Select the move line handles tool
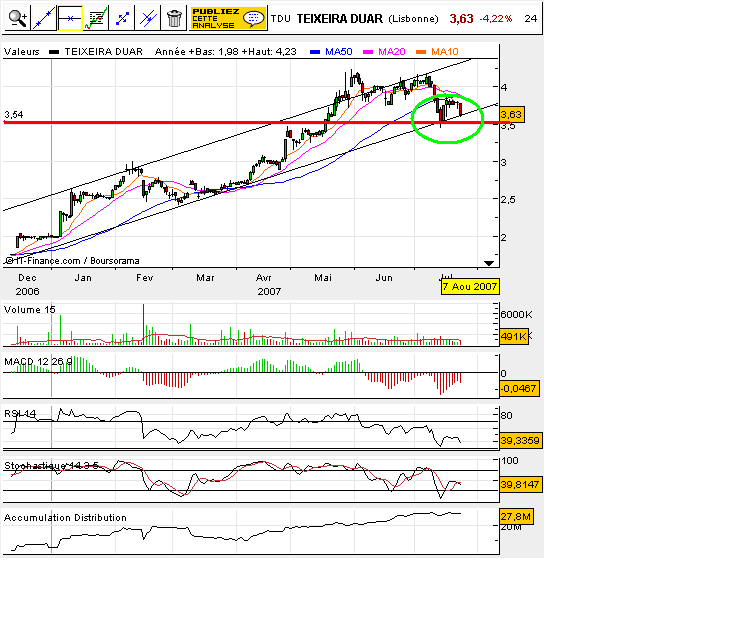Image resolution: width=738 pixels, height=637 pixels. pos(122,18)
